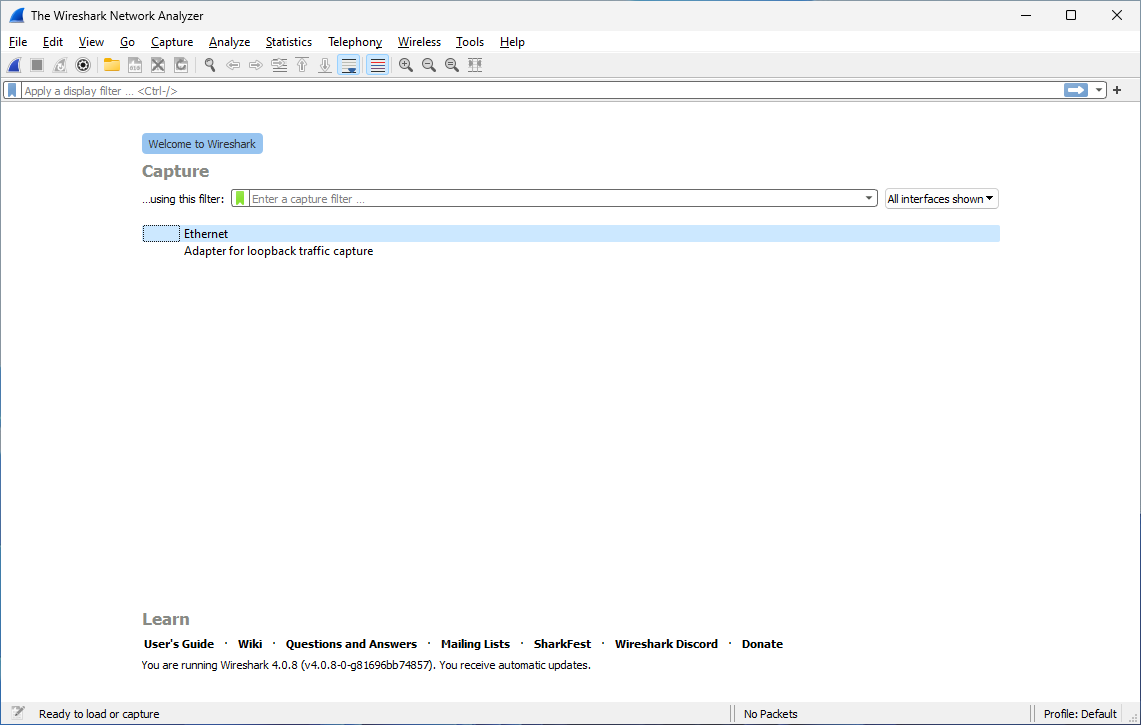Go to previous packet left arrow icon
The width and height of the screenshot is (1141, 725).
click(233, 66)
